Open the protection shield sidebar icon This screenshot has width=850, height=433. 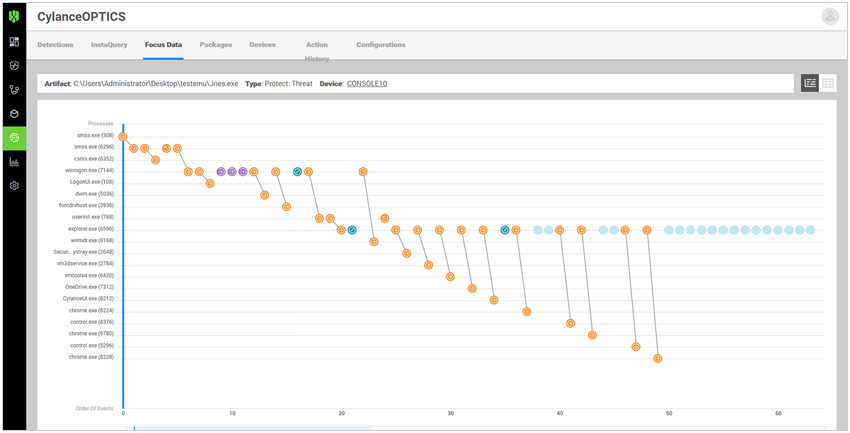click(14, 66)
